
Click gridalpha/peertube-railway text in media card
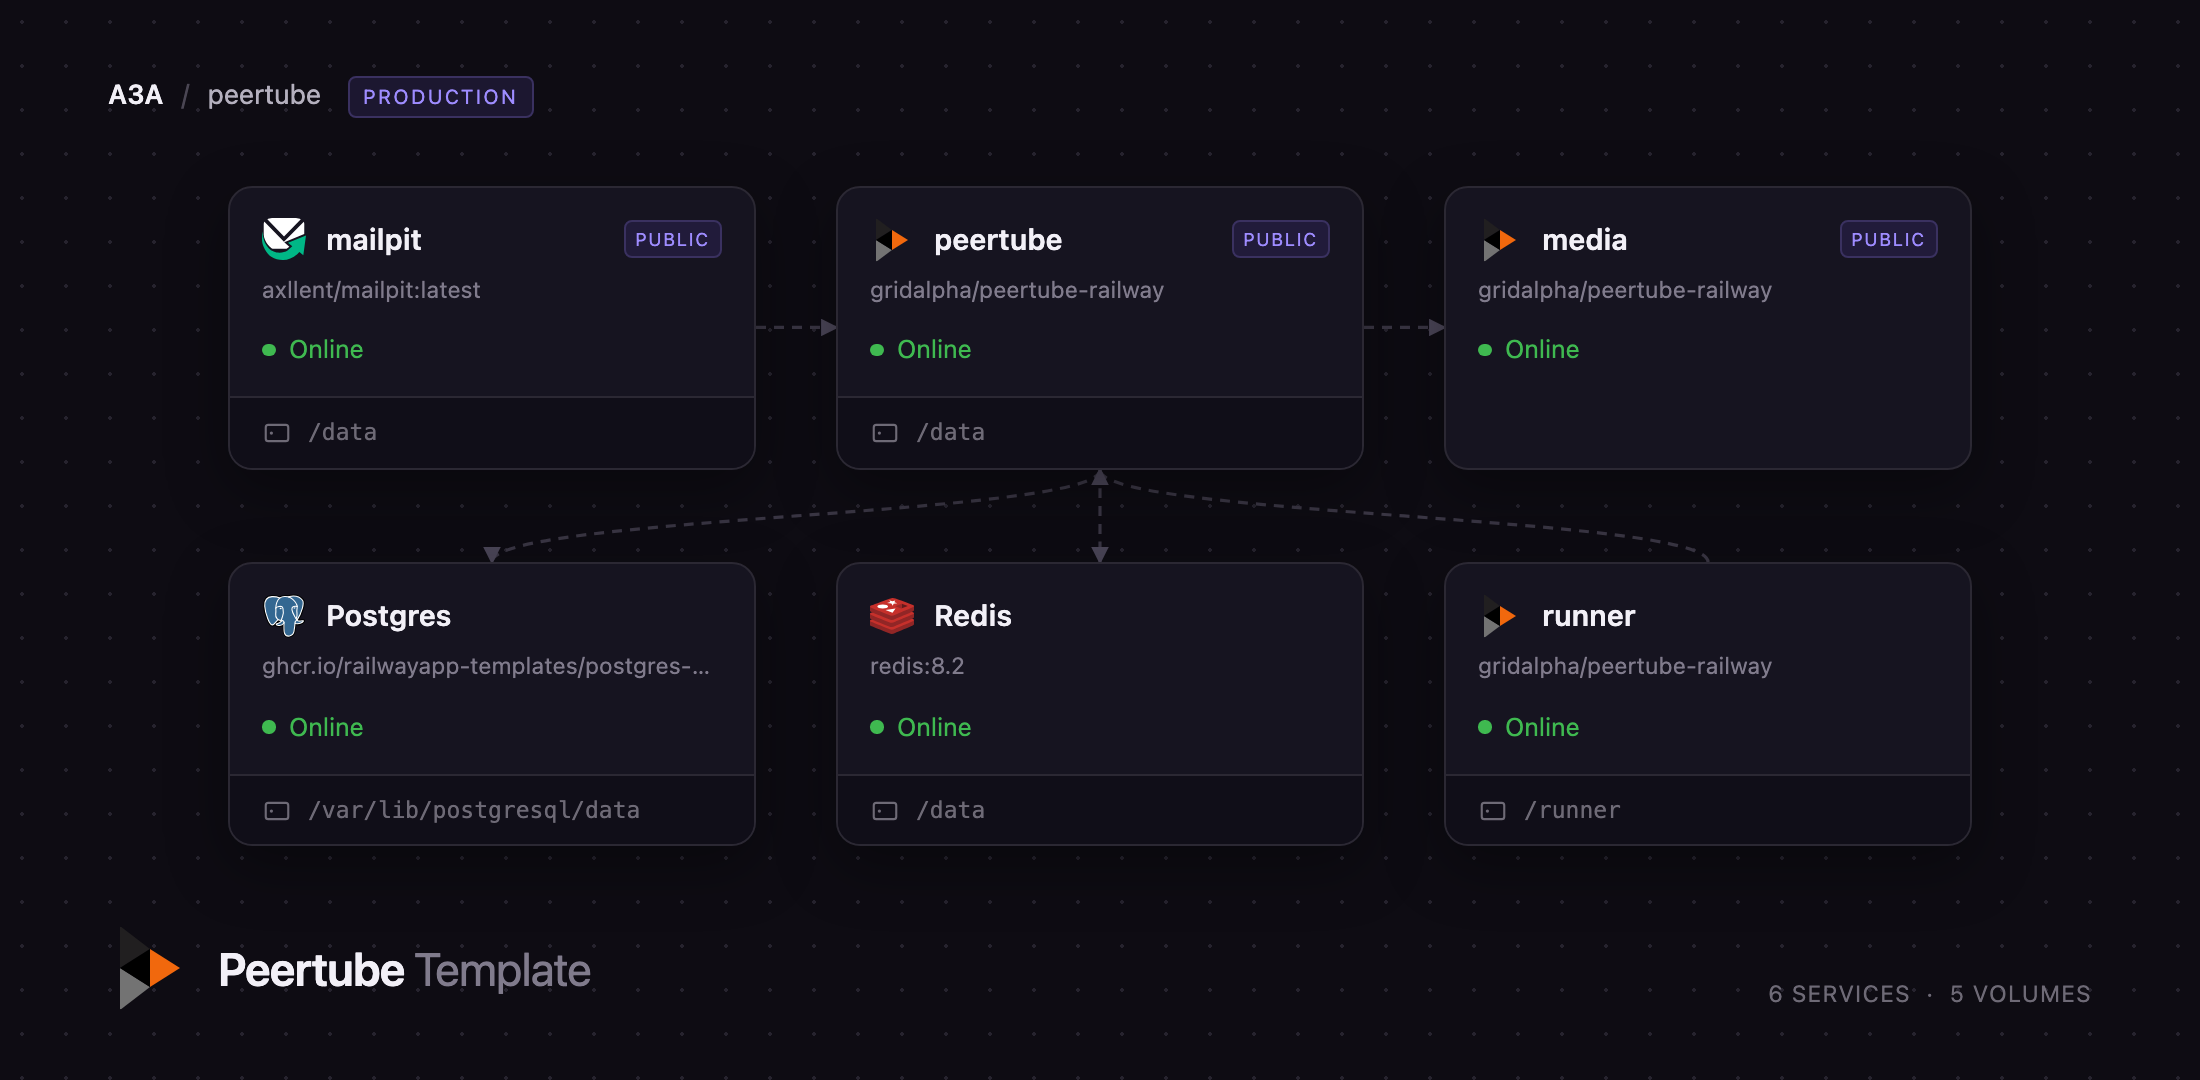click(x=1625, y=290)
